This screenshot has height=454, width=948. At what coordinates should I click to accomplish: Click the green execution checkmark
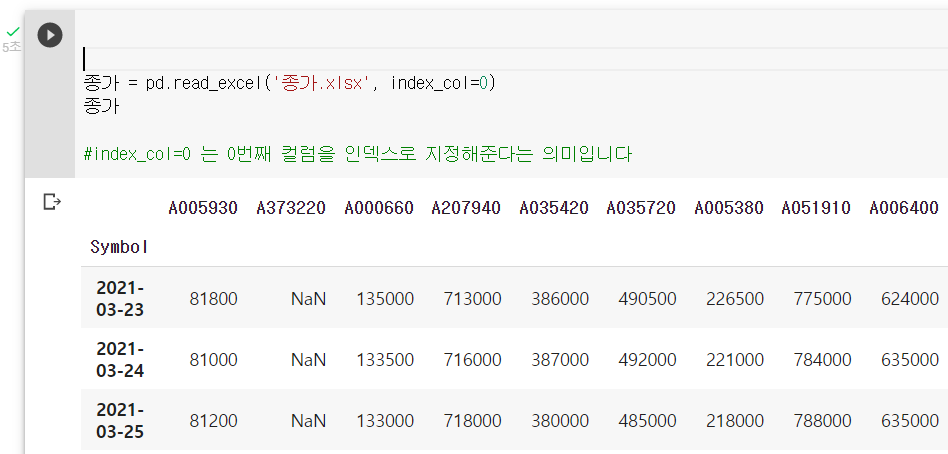pyautogui.click(x=13, y=31)
